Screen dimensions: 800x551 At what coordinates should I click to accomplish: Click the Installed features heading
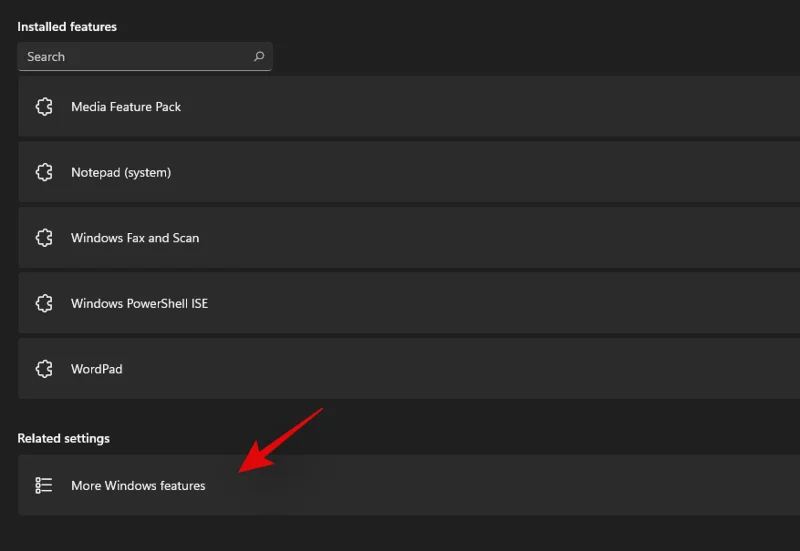coord(67,27)
